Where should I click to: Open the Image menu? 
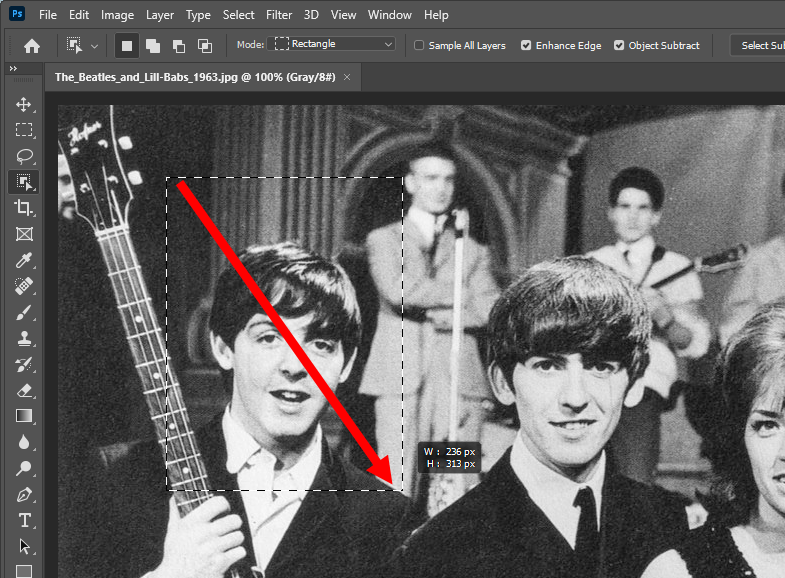(117, 15)
